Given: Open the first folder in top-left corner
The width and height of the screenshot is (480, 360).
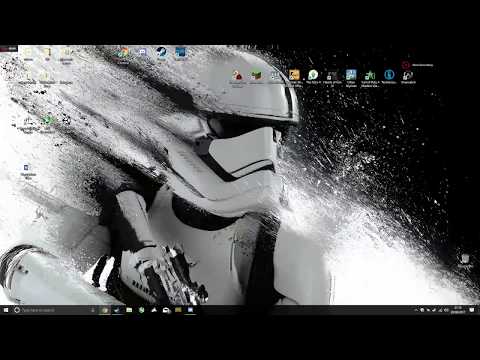Looking at the screenshot, I should [28, 52].
